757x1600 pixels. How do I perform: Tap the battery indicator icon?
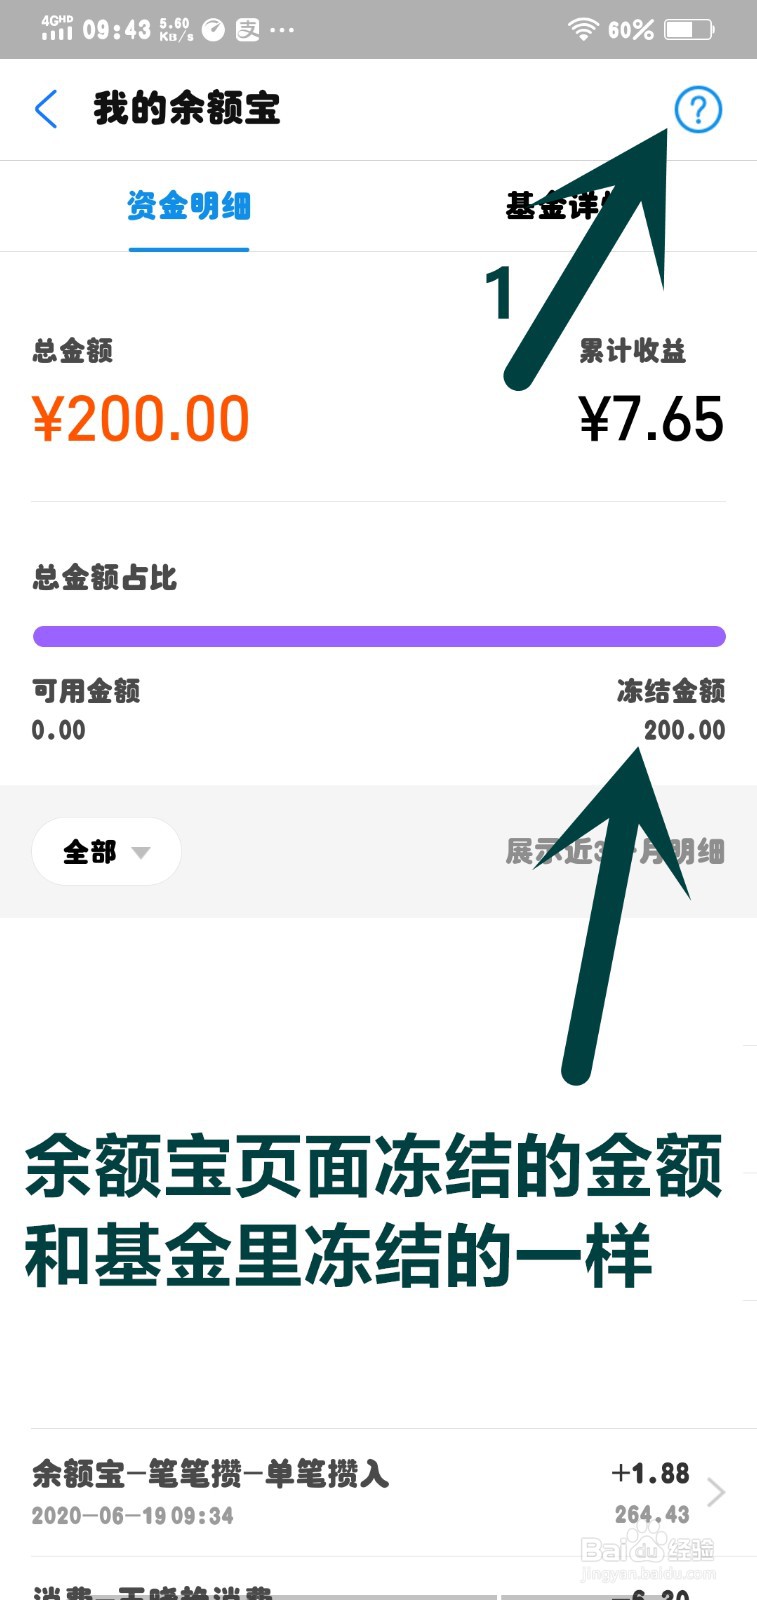click(x=690, y=29)
